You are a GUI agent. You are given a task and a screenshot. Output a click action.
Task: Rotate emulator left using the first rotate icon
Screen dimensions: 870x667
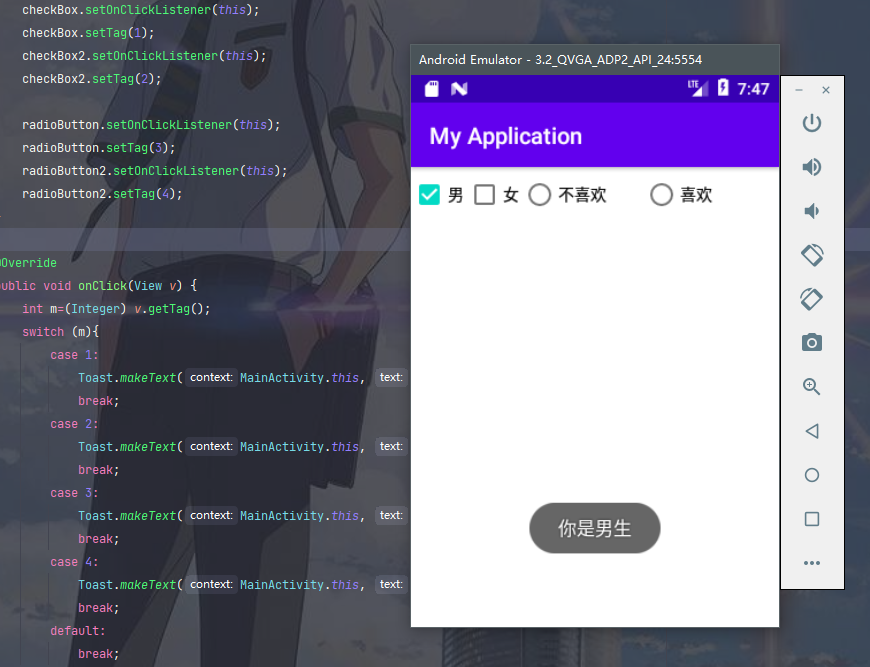(x=812, y=255)
